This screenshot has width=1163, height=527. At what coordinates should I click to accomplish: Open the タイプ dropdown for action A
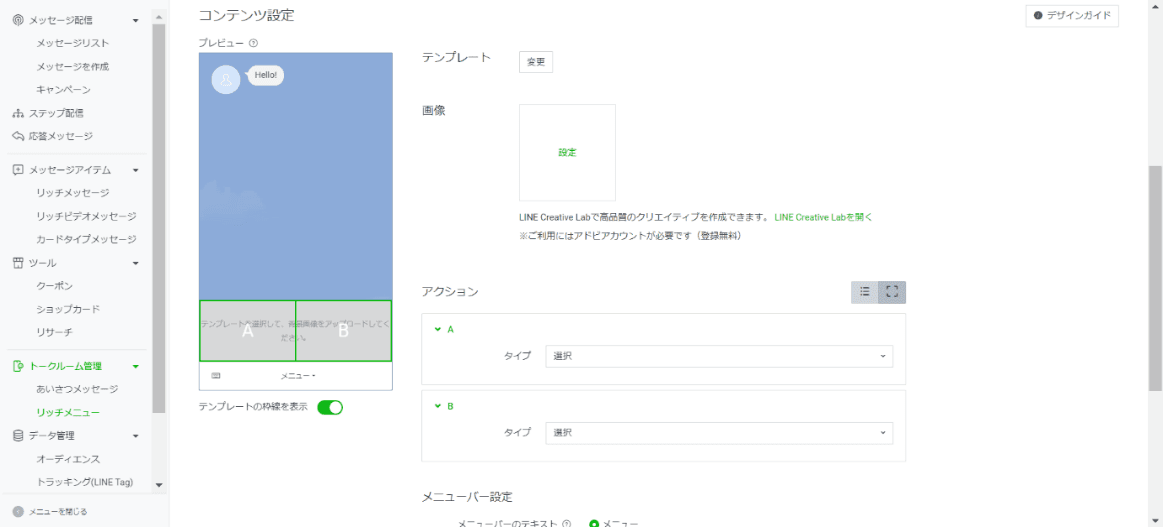click(x=718, y=357)
